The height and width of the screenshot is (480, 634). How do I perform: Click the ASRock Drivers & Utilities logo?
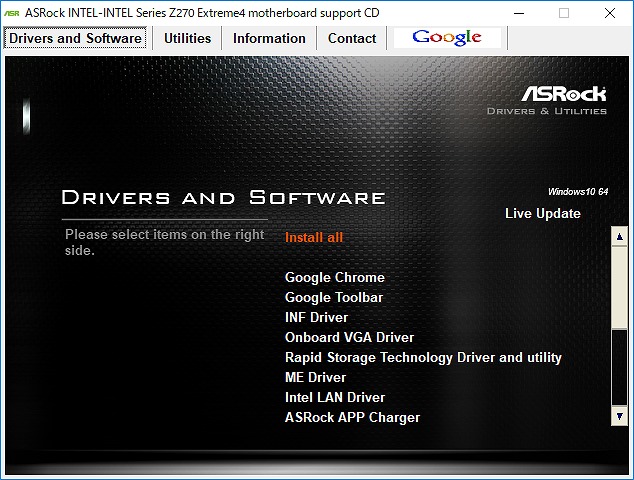547,100
